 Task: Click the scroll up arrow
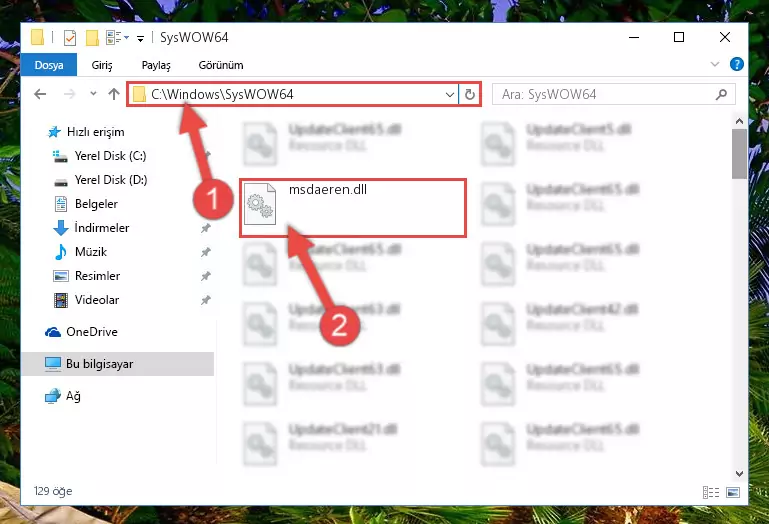tap(739, 121)
